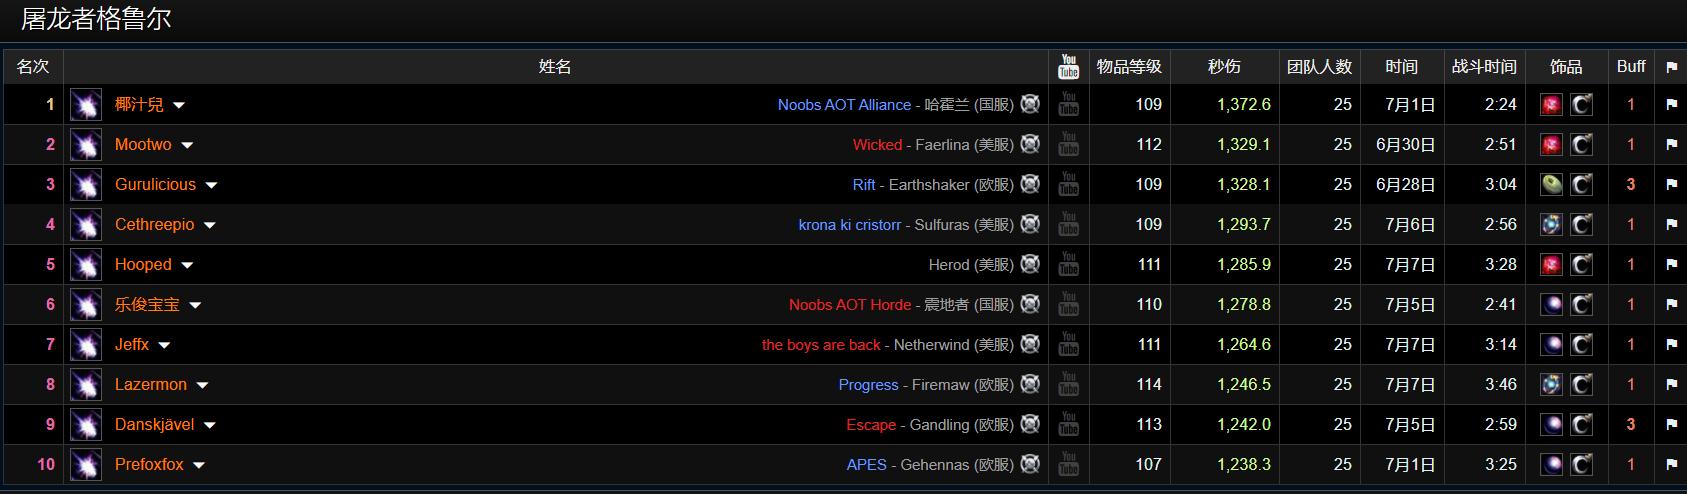
Task: Click the YouTube icon in Jeffx row
Action: 1069,344
